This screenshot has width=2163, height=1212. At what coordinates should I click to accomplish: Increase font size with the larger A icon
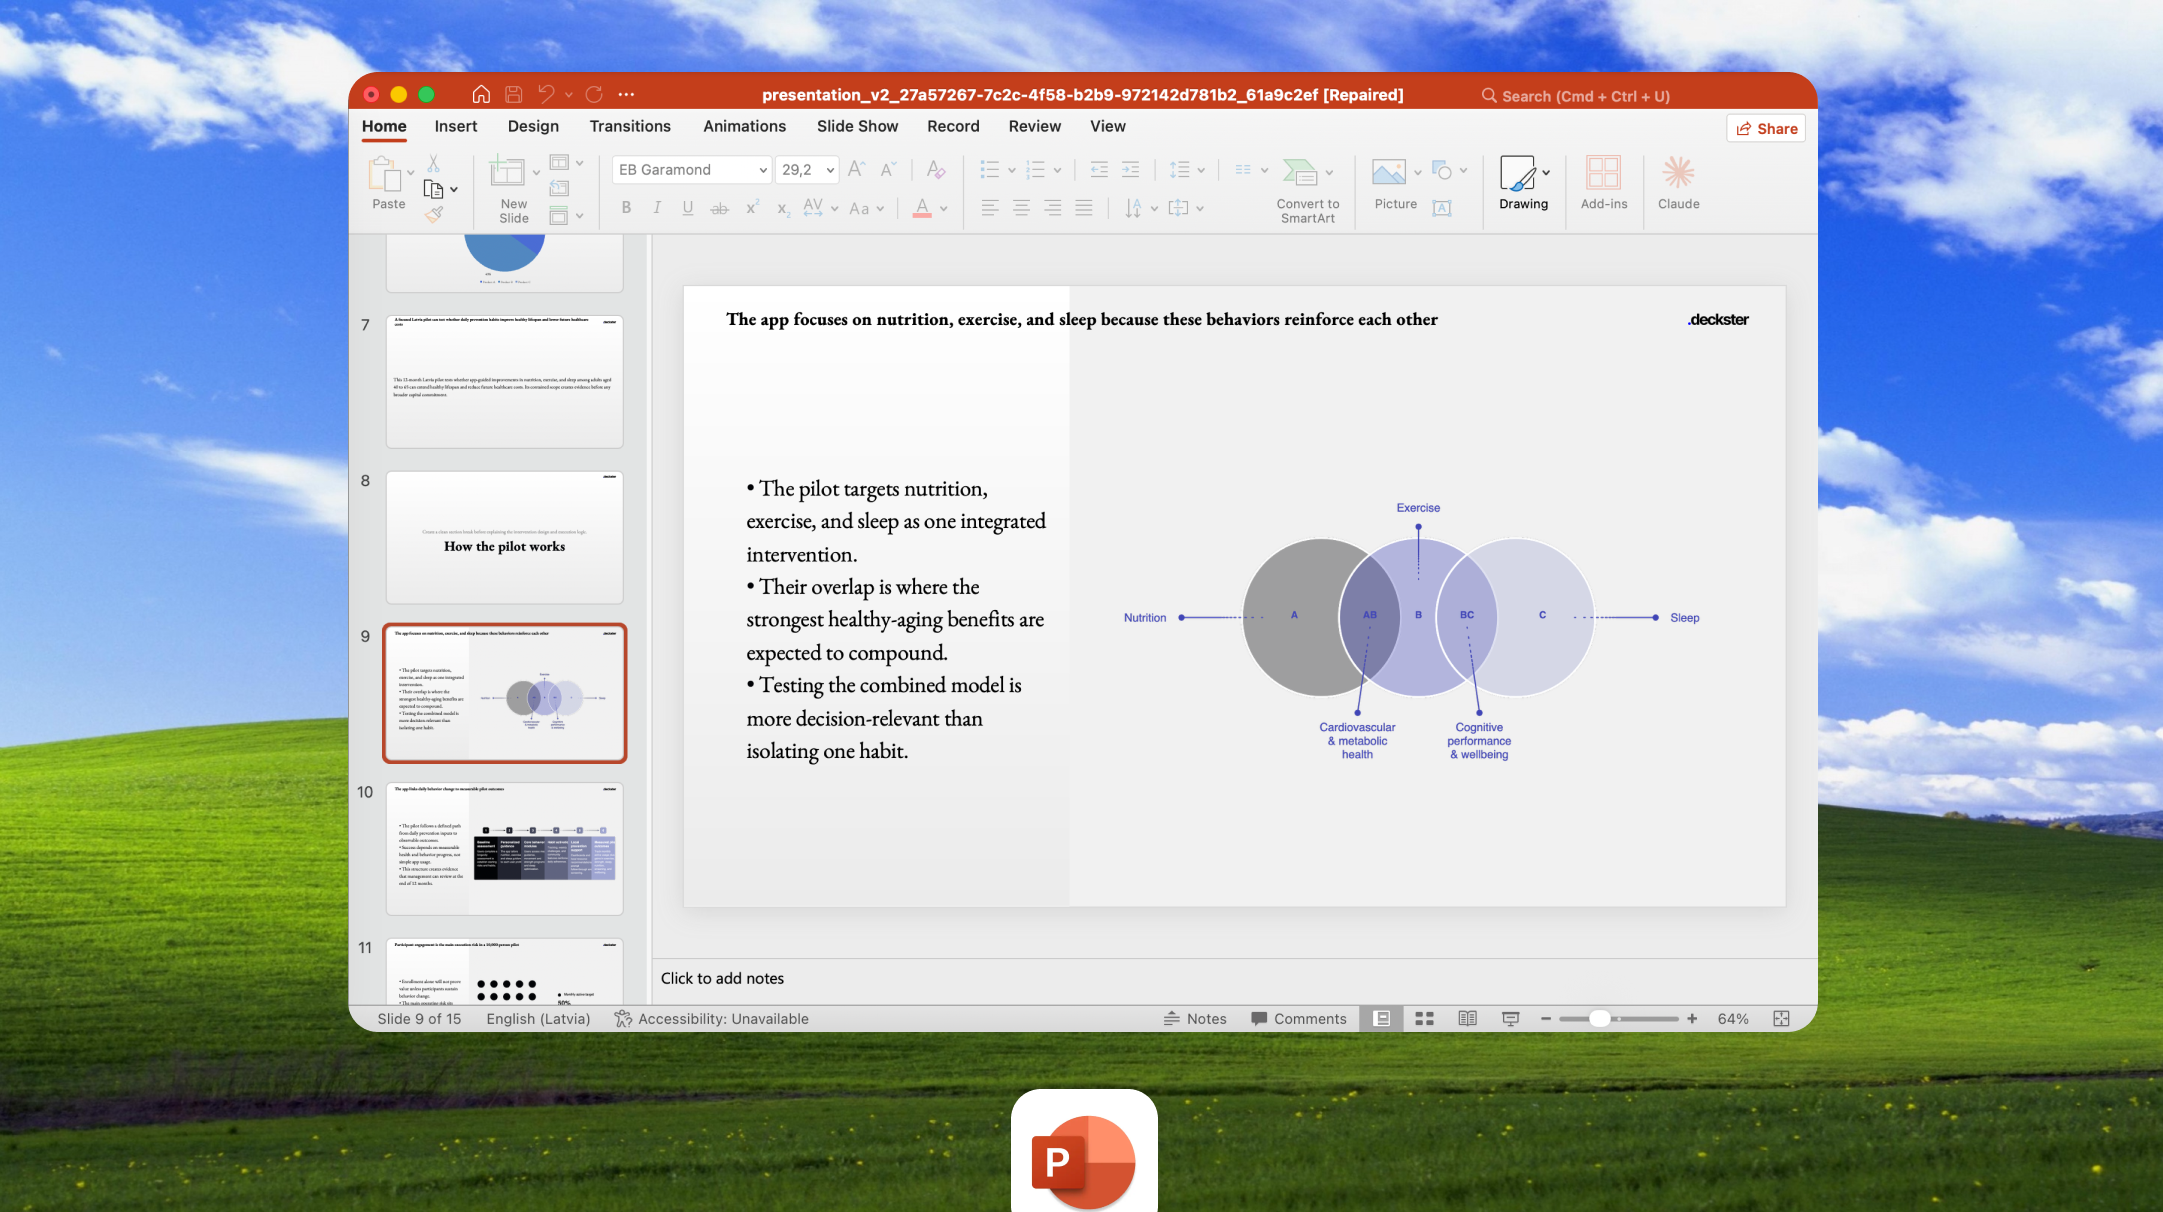(856, 169)
